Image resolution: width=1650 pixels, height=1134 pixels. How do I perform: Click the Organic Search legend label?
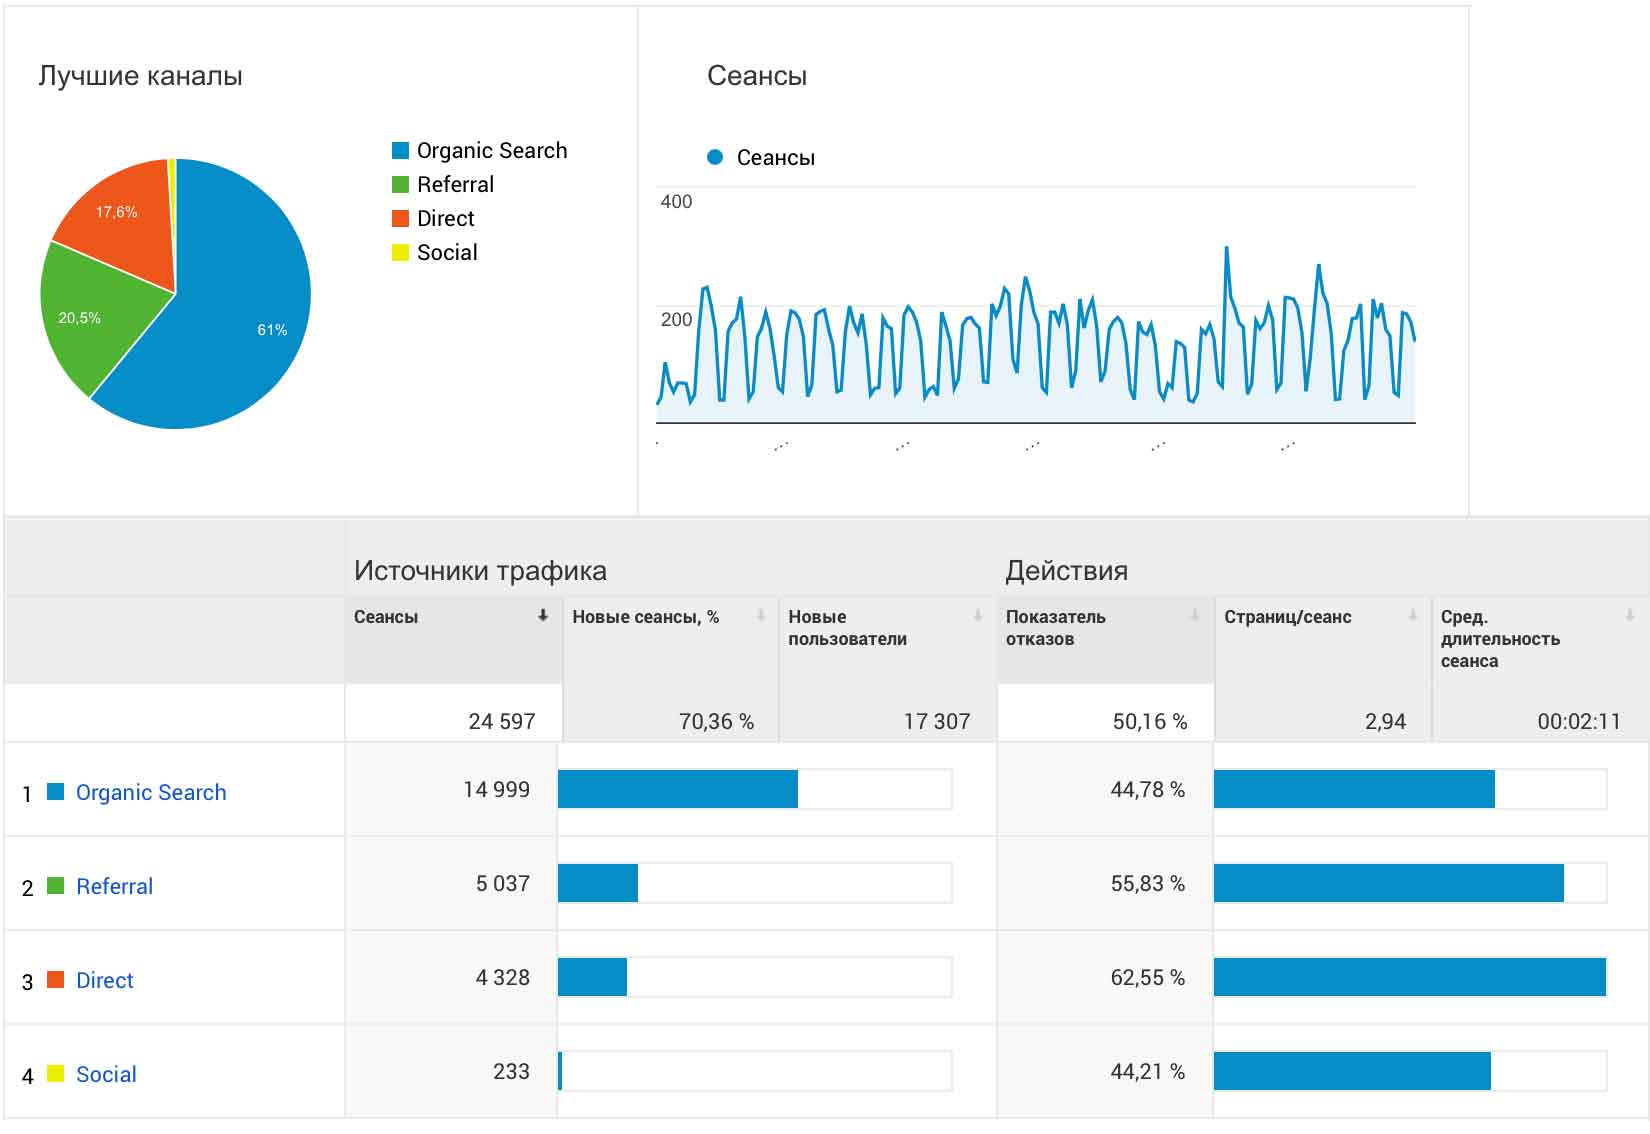click(492, 151)
